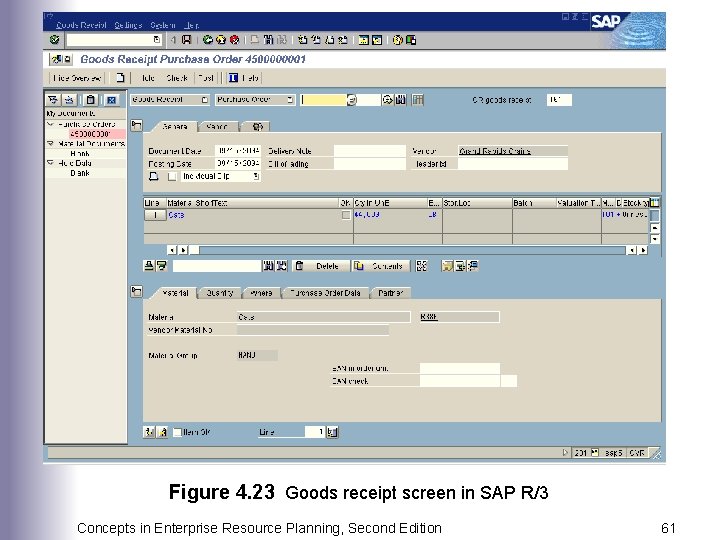720x540 pixels.
Task: Switch to the Vendor header tab
Action: (217, 127)
